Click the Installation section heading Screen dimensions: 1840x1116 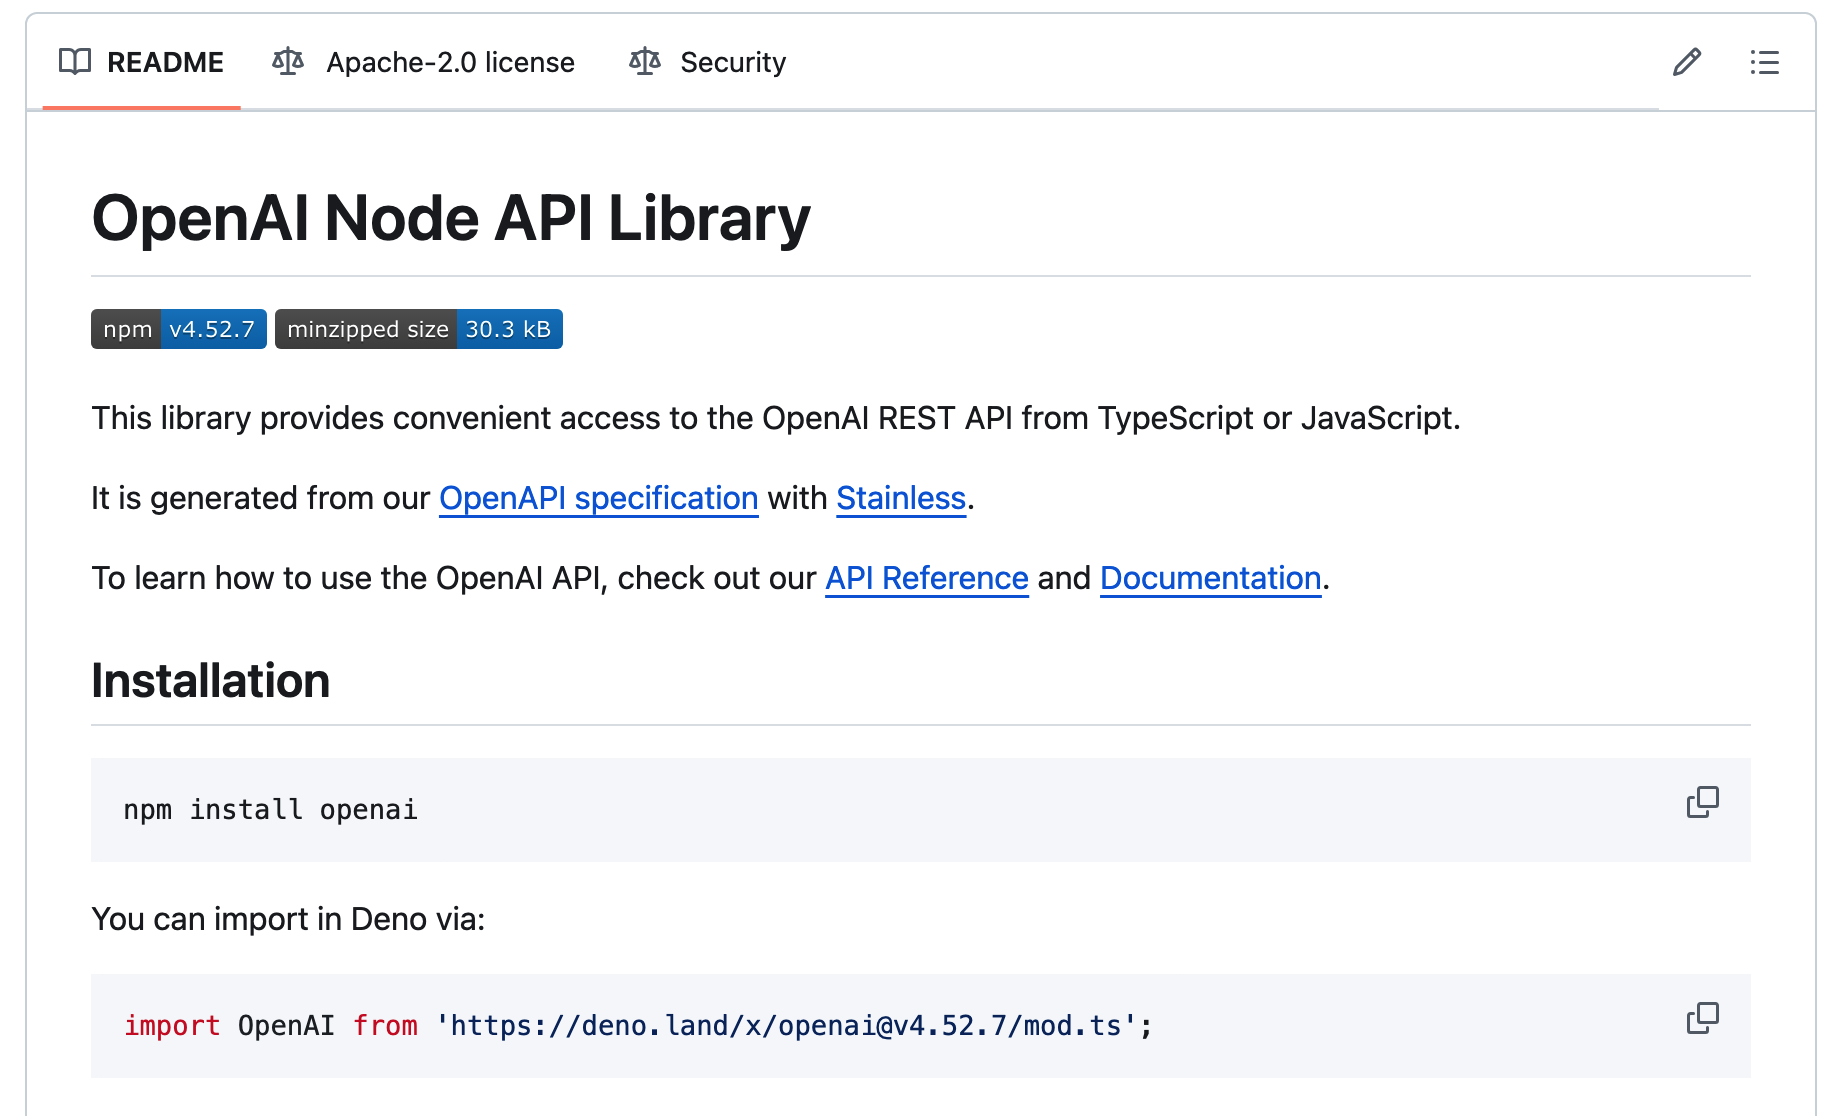210,680
